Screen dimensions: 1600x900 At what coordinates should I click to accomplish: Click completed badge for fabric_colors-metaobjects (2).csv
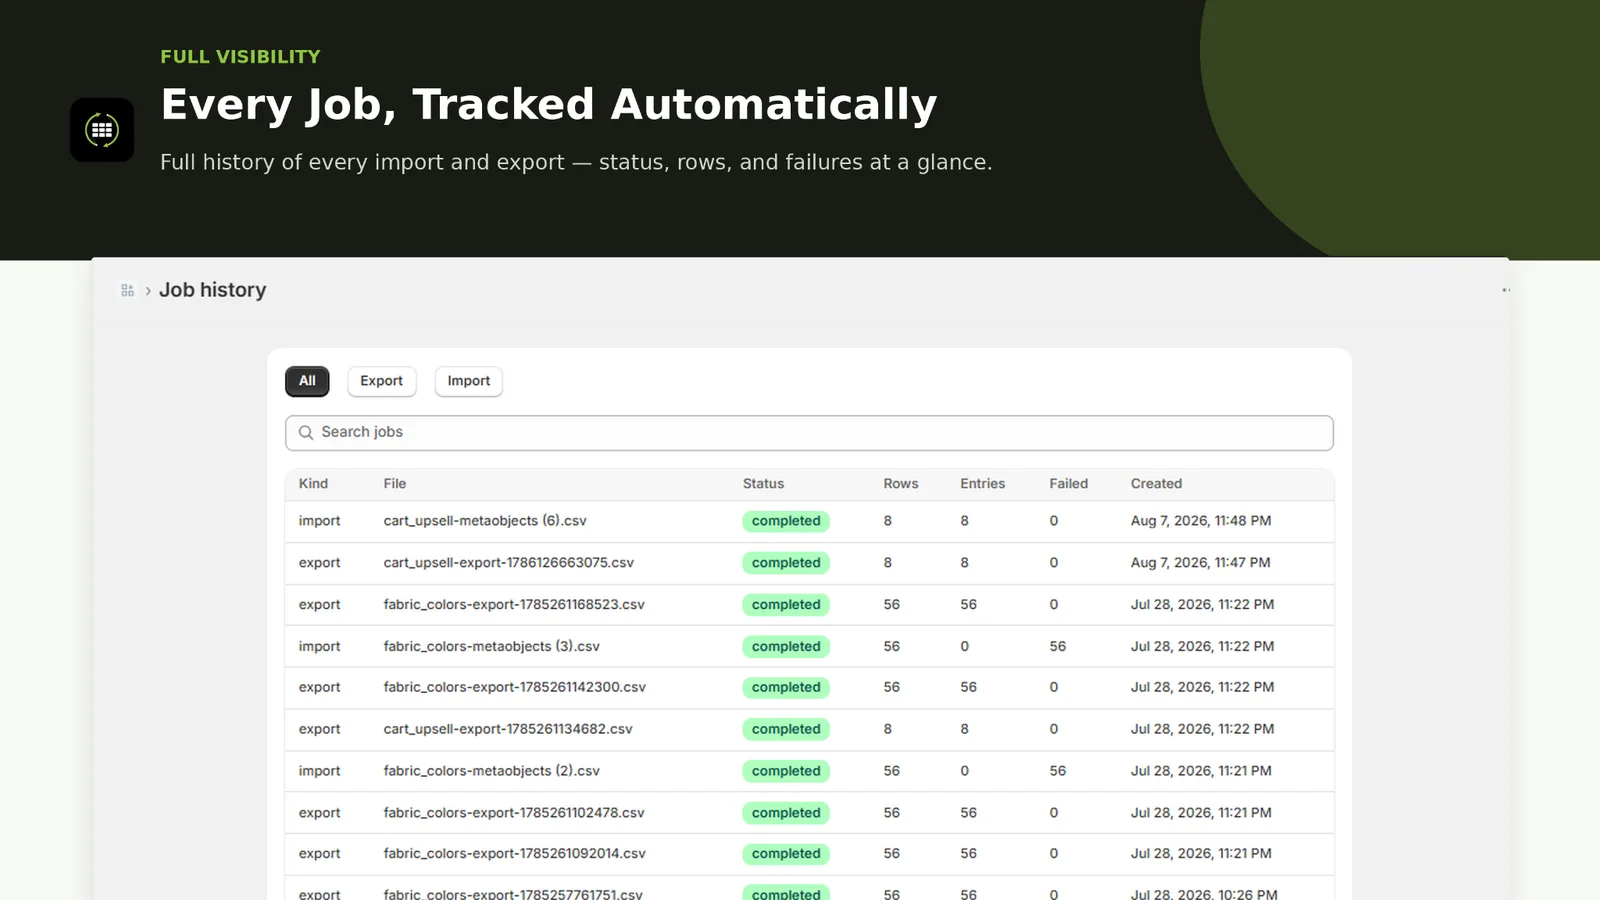point(786,771)
